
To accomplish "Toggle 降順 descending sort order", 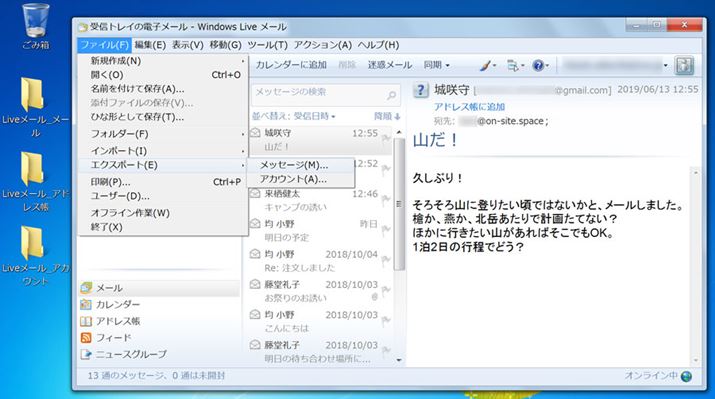I will (387, 116).
